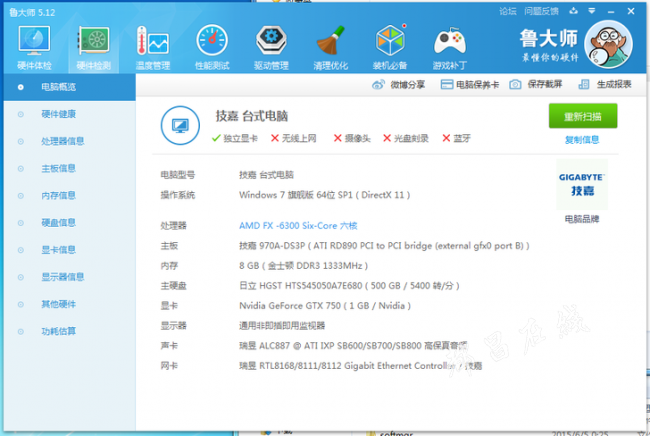This screenshot has height=436, width=650.
Task: Click 电脑品牌 label under logo
Action: pyautogui.click(x=582, y=219)
